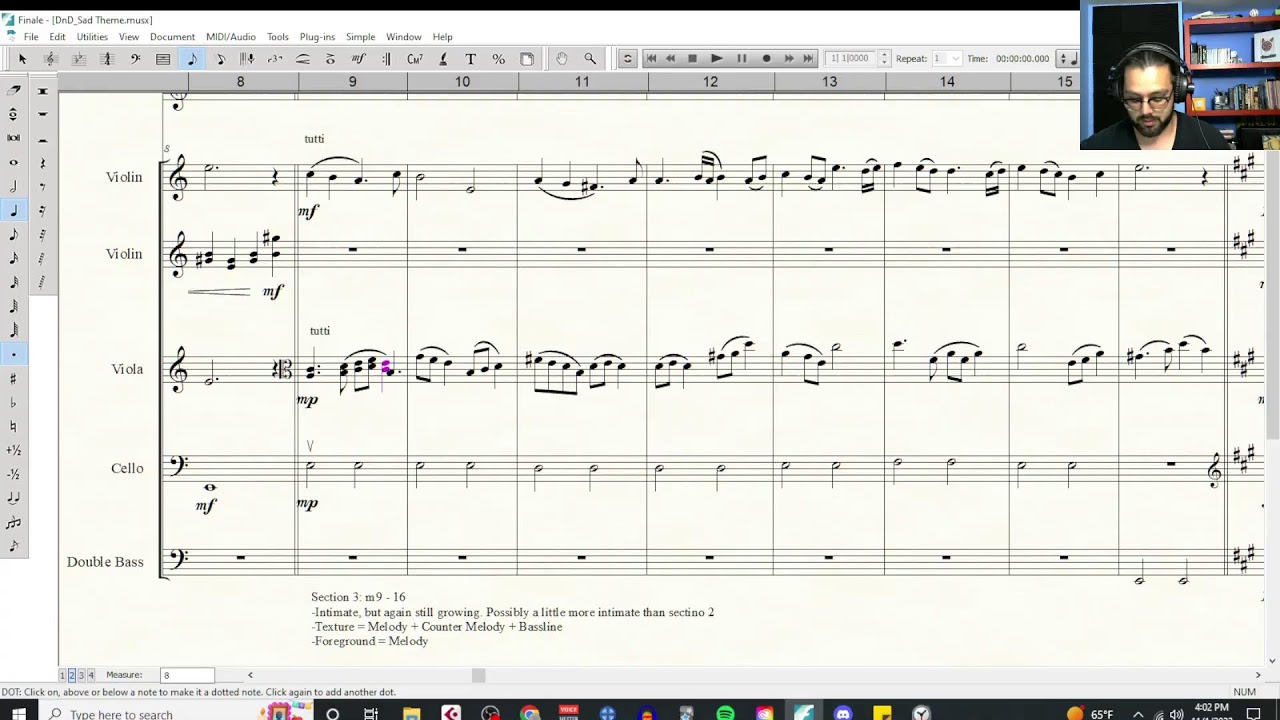
Task: Select eighth rest in rests palette
Action: click(42, 186)
